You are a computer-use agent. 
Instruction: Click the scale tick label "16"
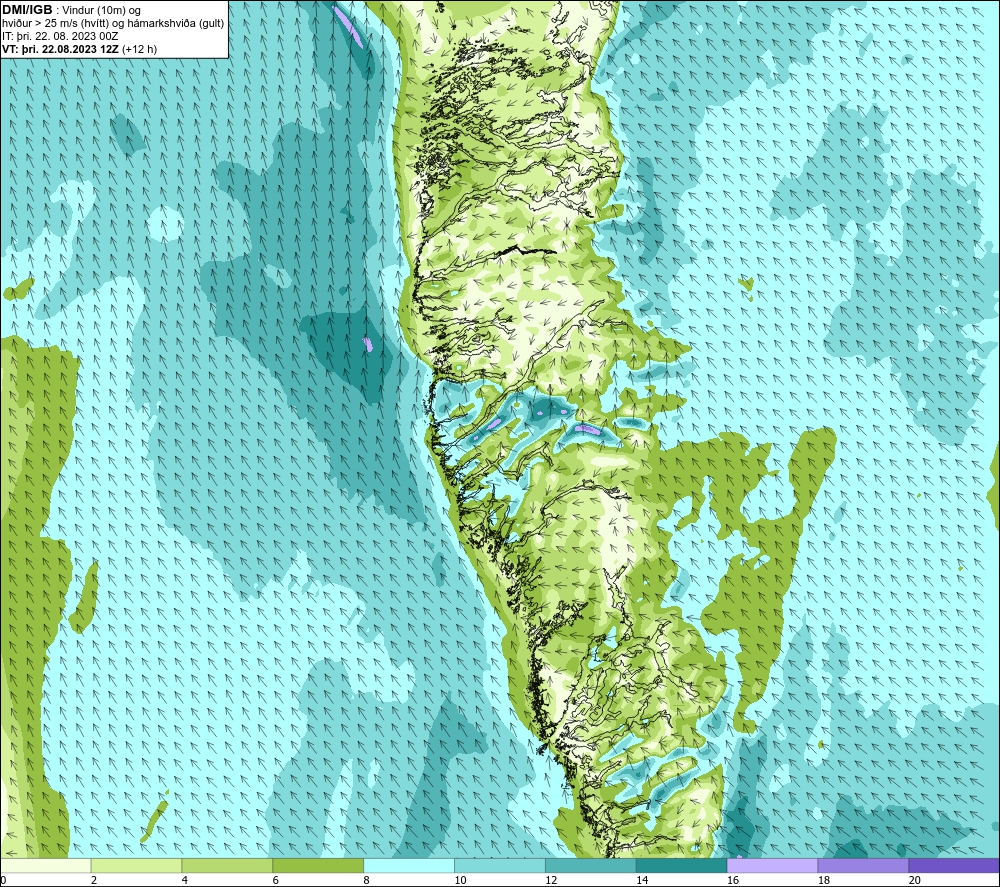click(x=733, y=881)
